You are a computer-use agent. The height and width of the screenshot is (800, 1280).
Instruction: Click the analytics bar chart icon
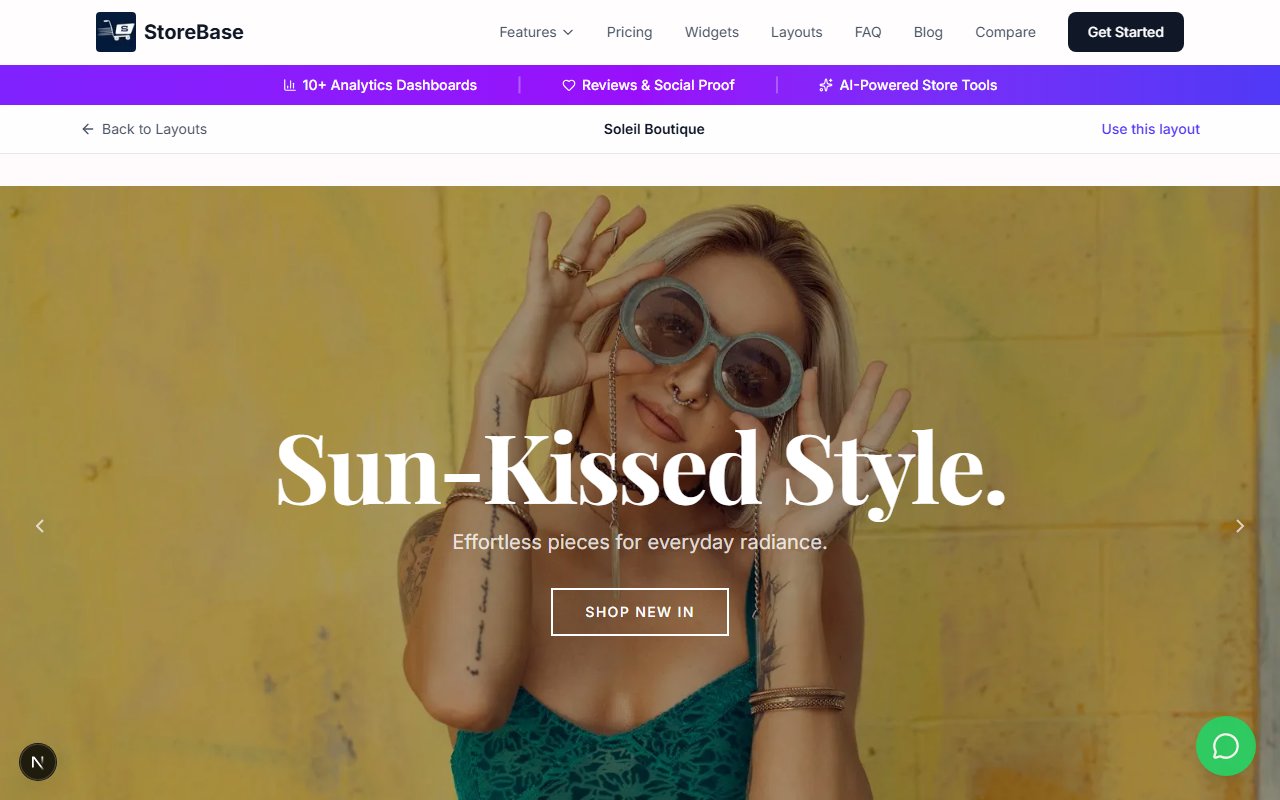coord(290,85)
